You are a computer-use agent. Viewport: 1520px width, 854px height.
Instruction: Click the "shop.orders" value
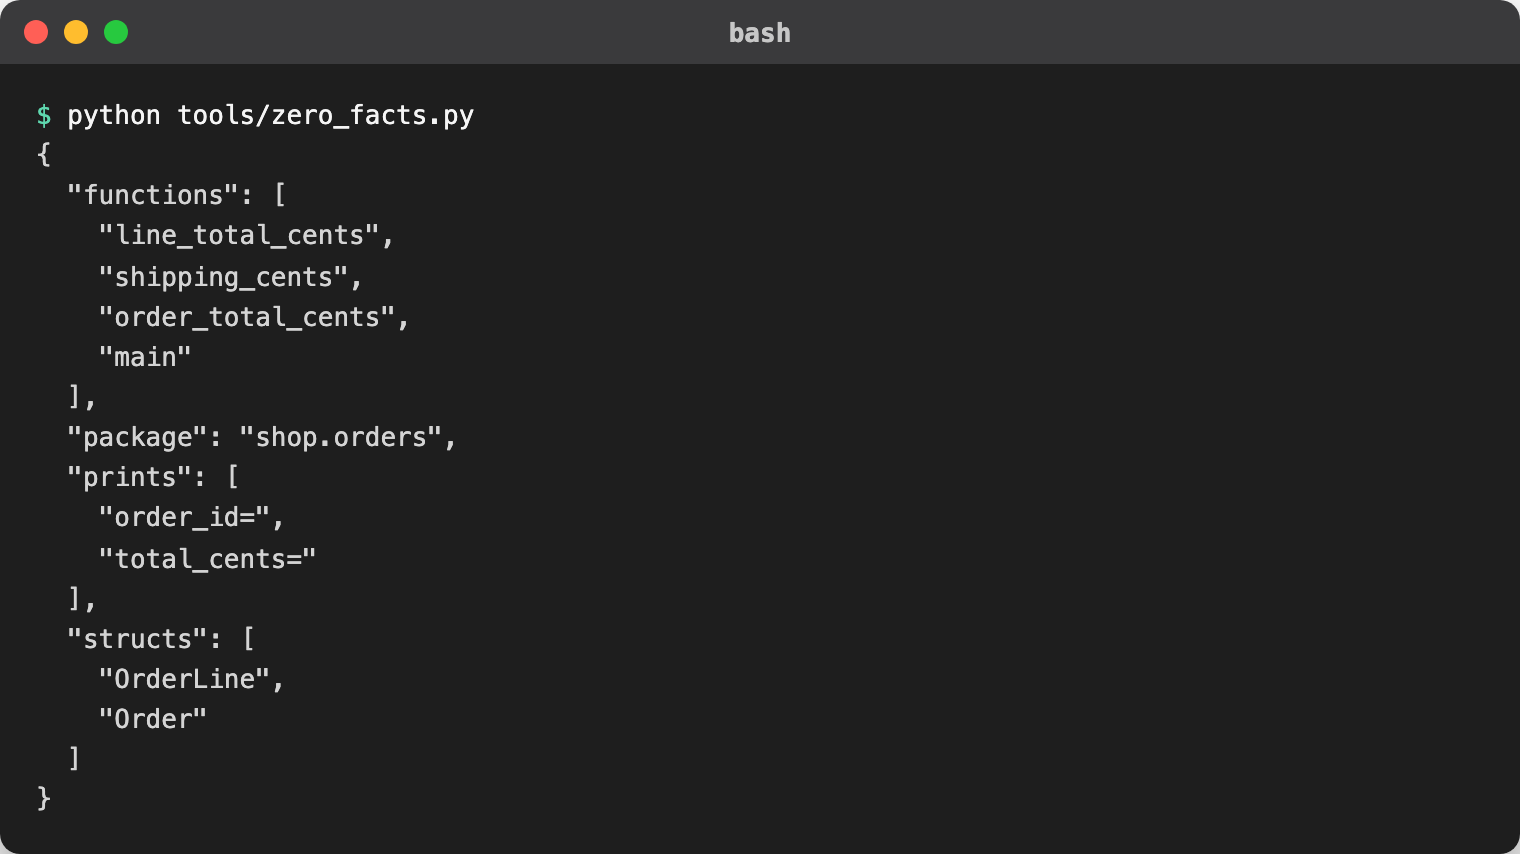click(x=340, y=438)
